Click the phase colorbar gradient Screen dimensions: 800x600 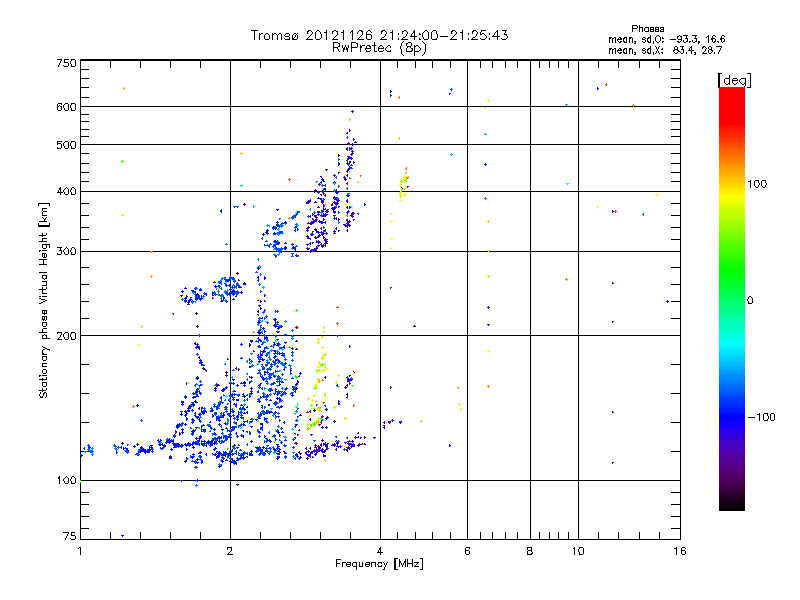tap(732, 298)
